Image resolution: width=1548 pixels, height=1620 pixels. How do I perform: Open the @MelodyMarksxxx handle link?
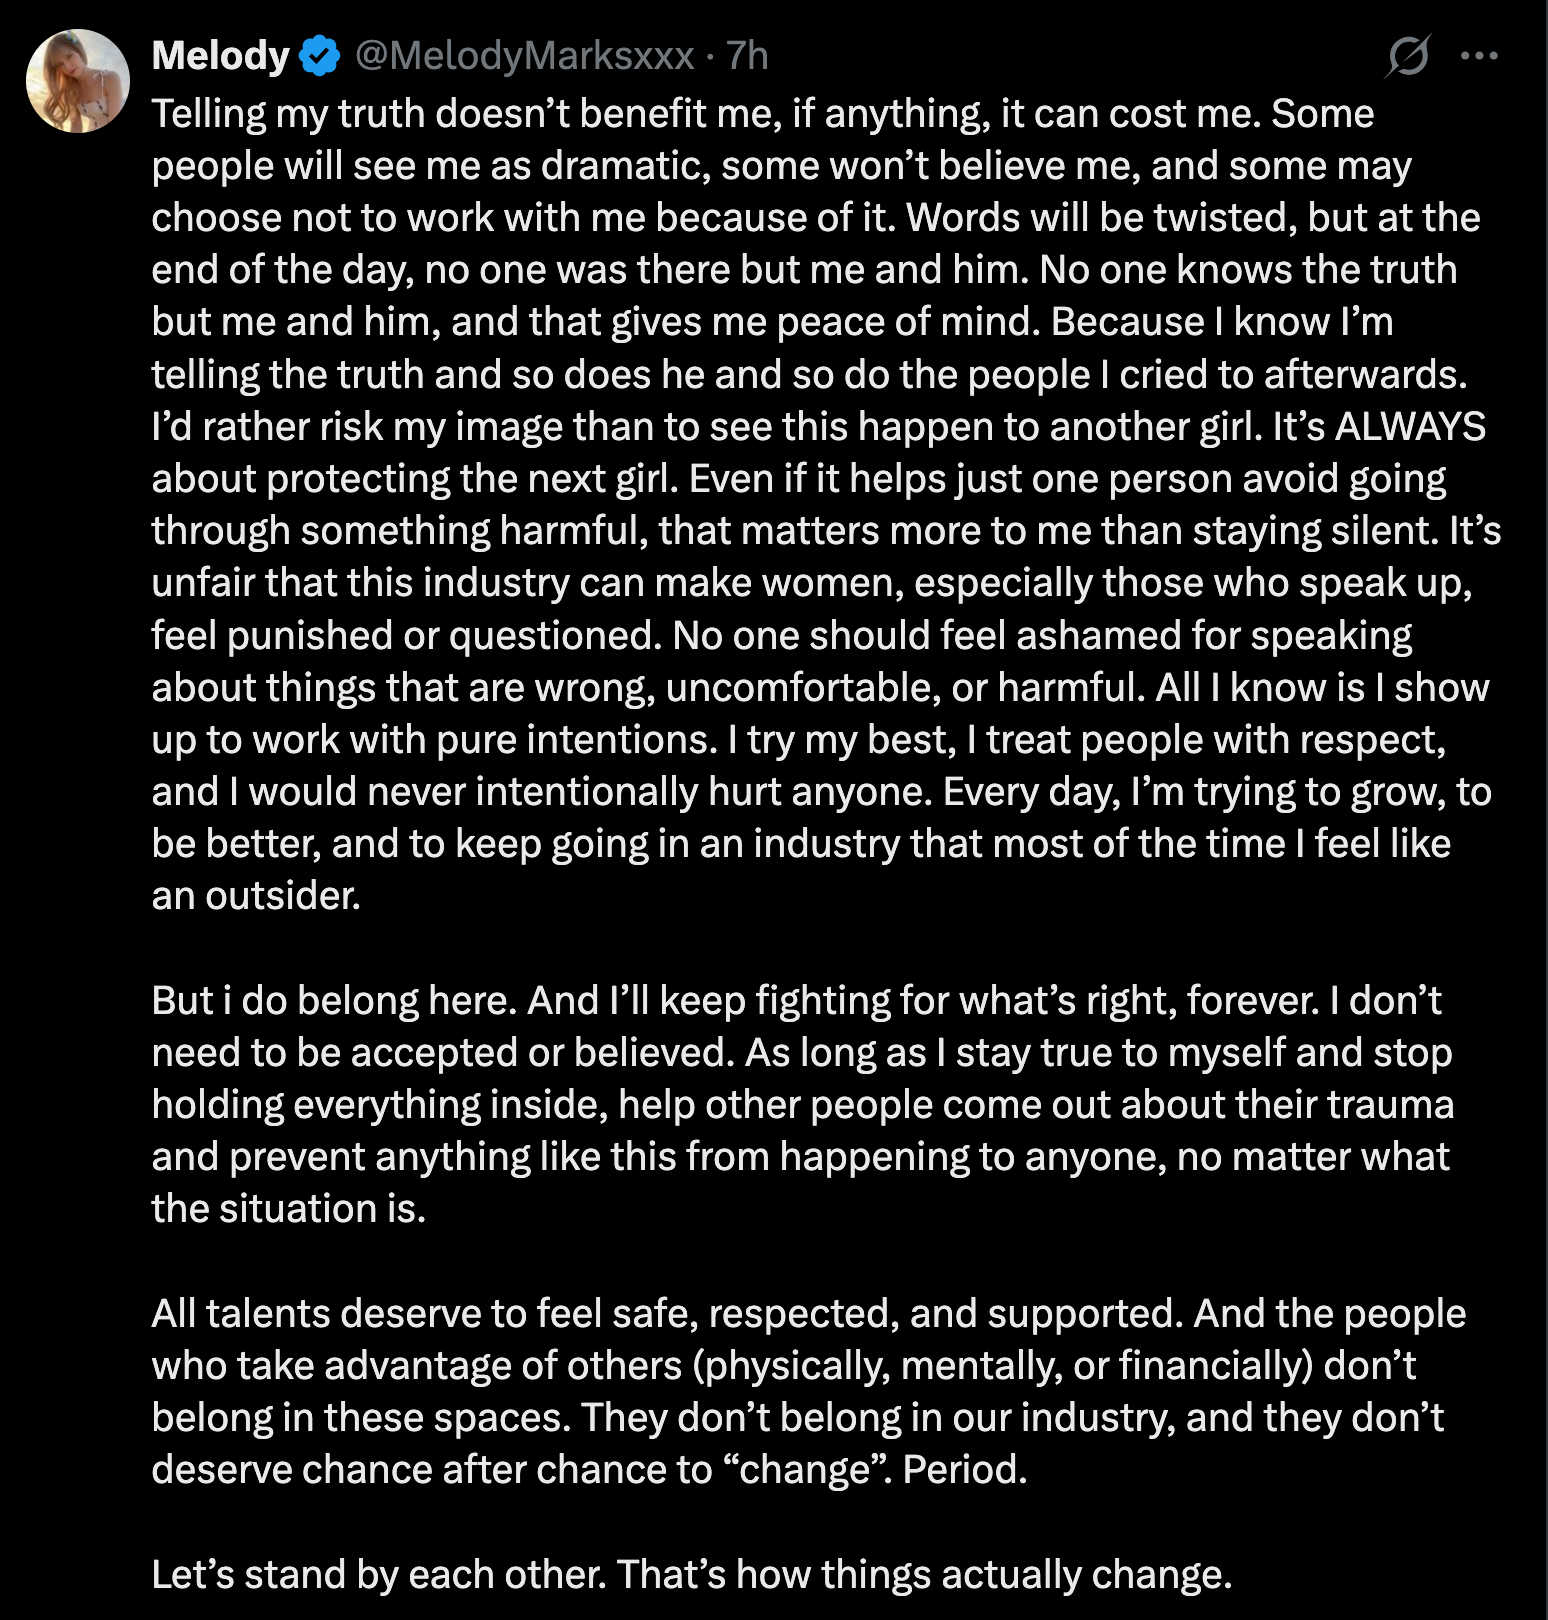click(x=524, y=56)
